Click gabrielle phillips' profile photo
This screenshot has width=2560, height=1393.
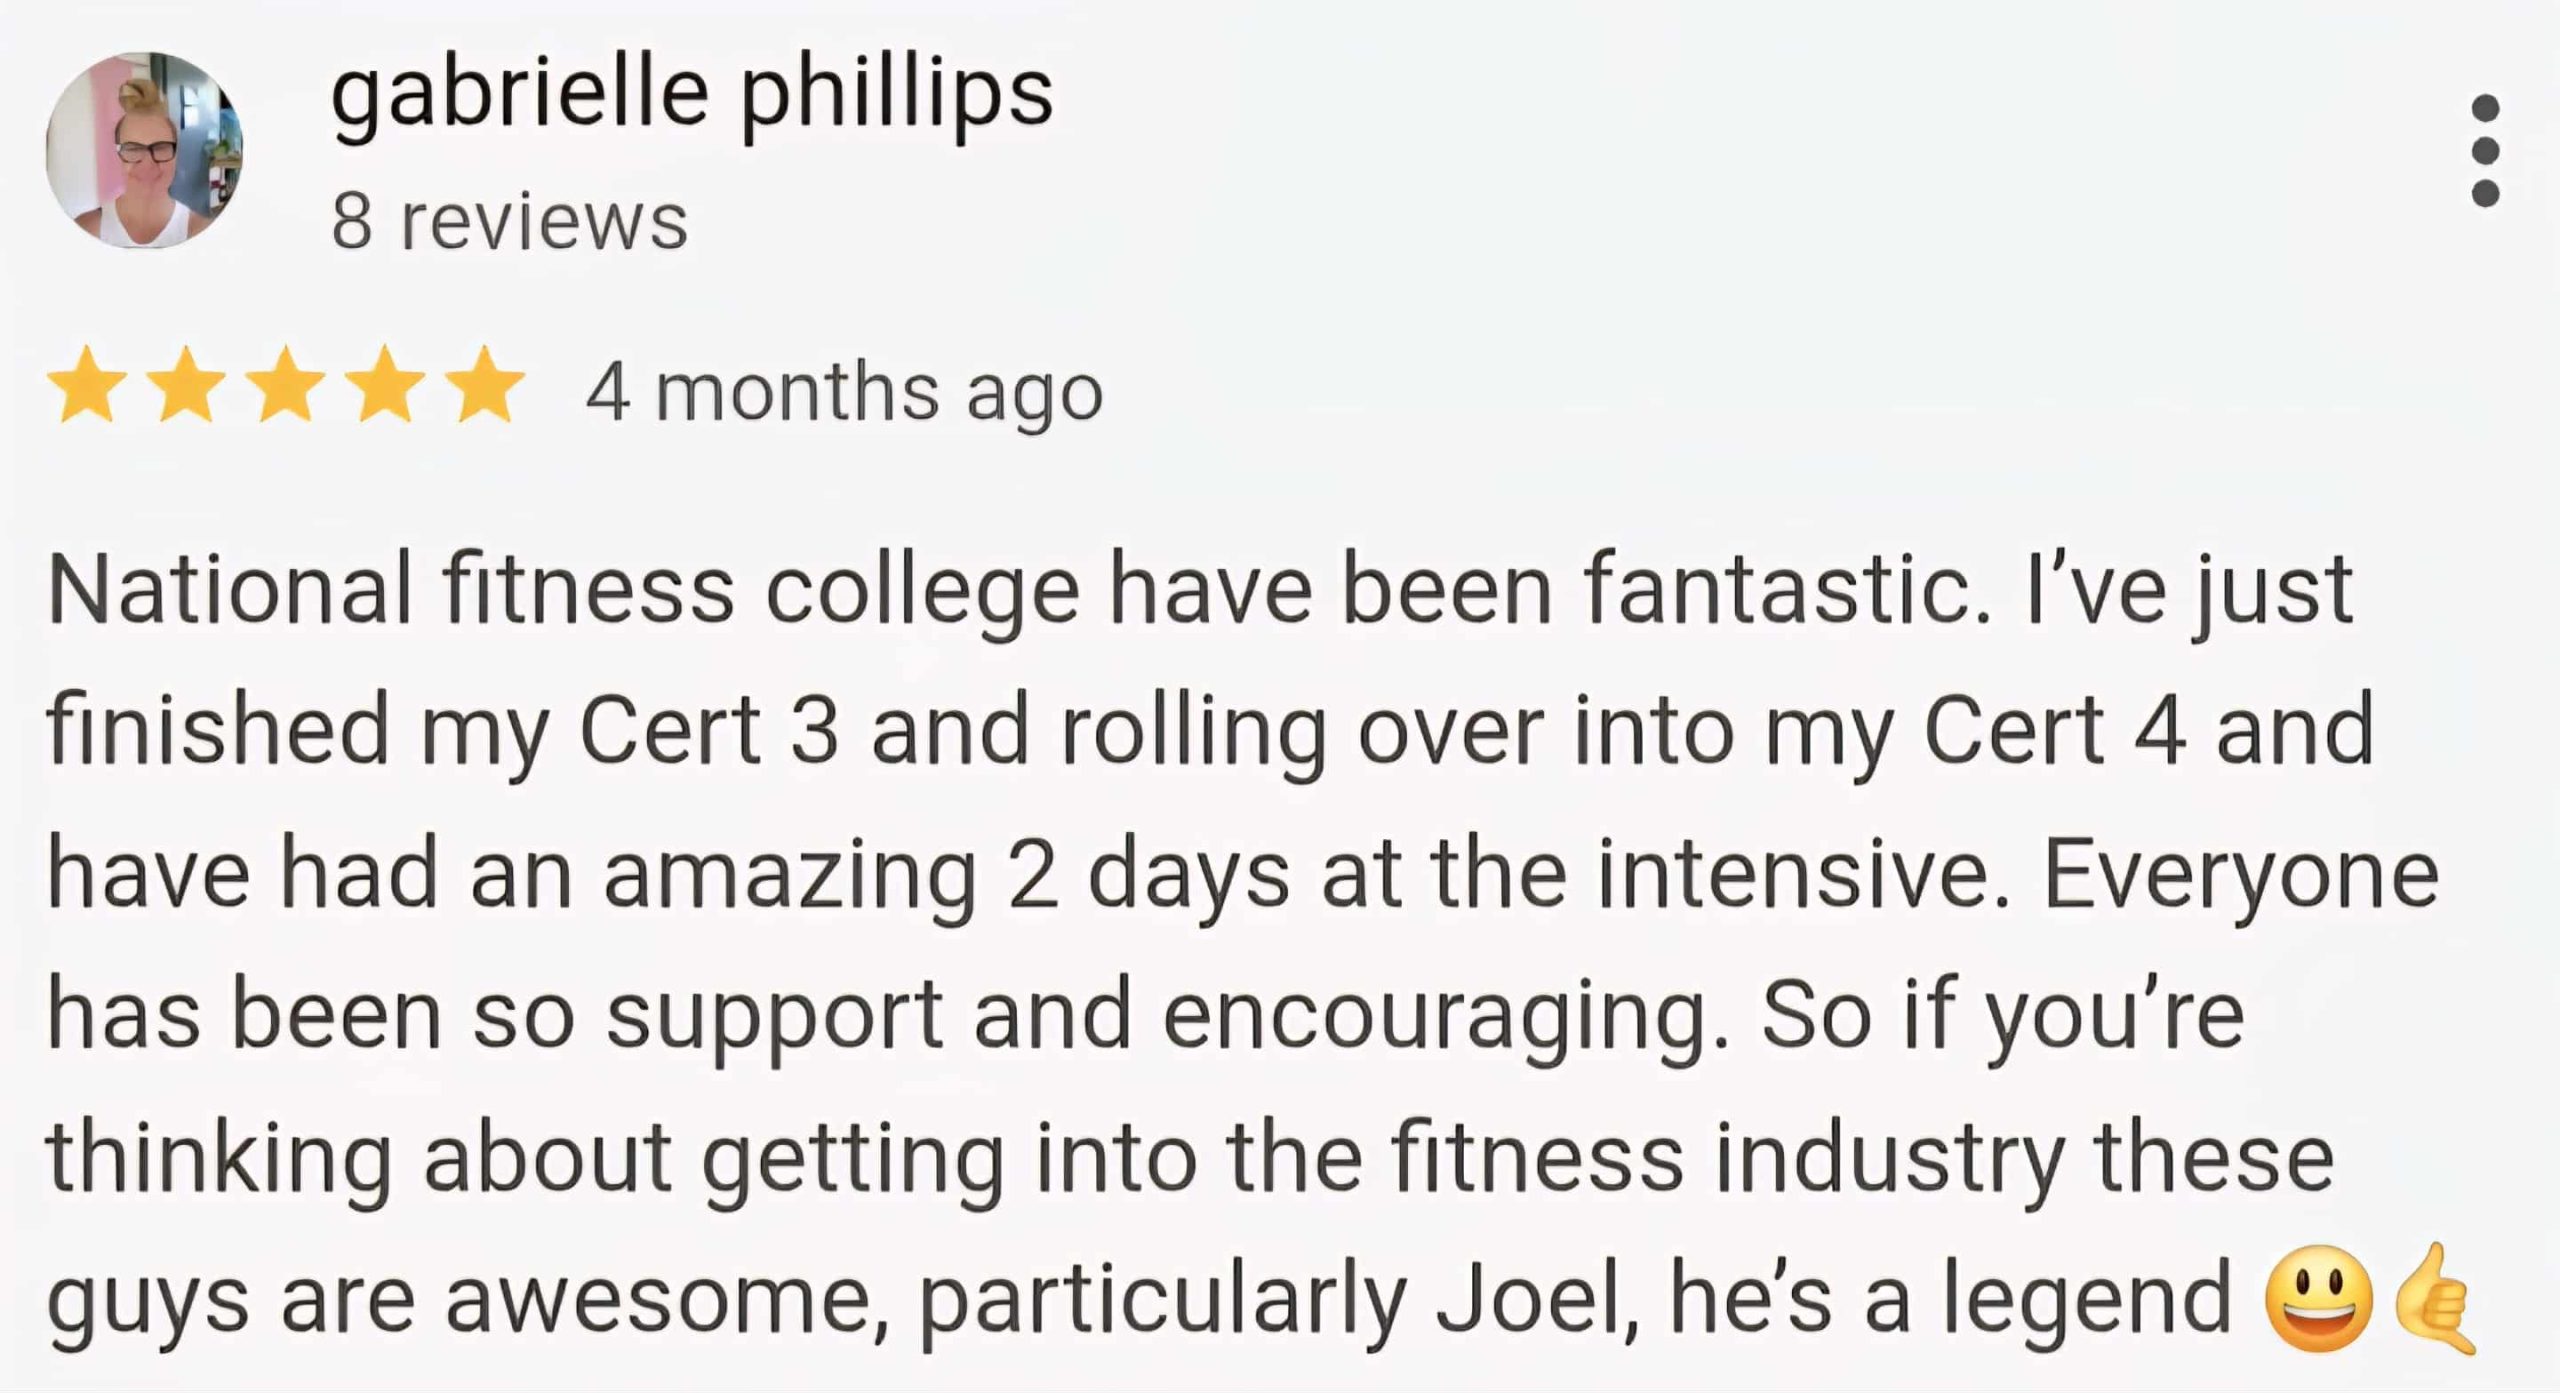144,150
